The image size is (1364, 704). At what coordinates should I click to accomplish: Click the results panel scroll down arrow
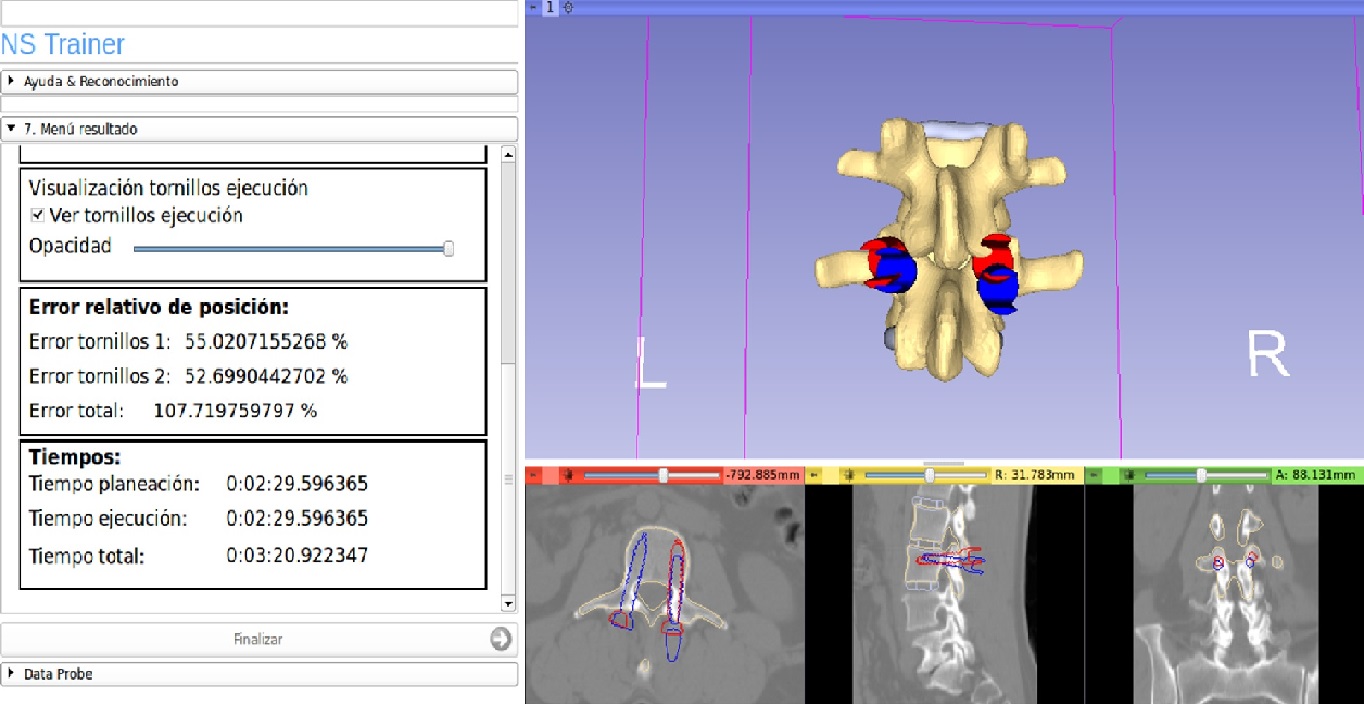(x=508, y=604)
